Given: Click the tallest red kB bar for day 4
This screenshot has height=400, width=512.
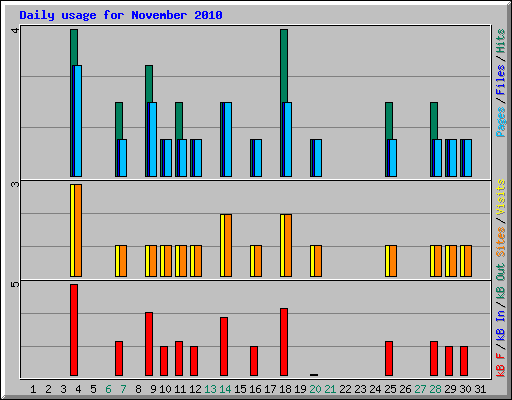Looking at the screenshot, I should (x=74, y=330).
